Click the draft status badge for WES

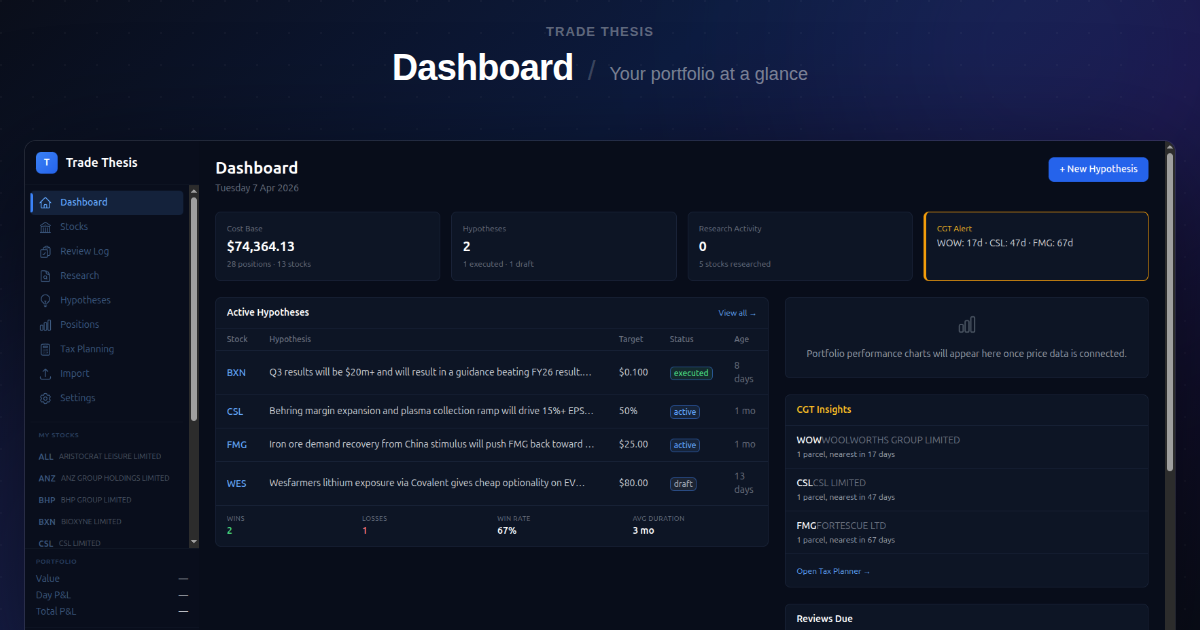point(683,484)
